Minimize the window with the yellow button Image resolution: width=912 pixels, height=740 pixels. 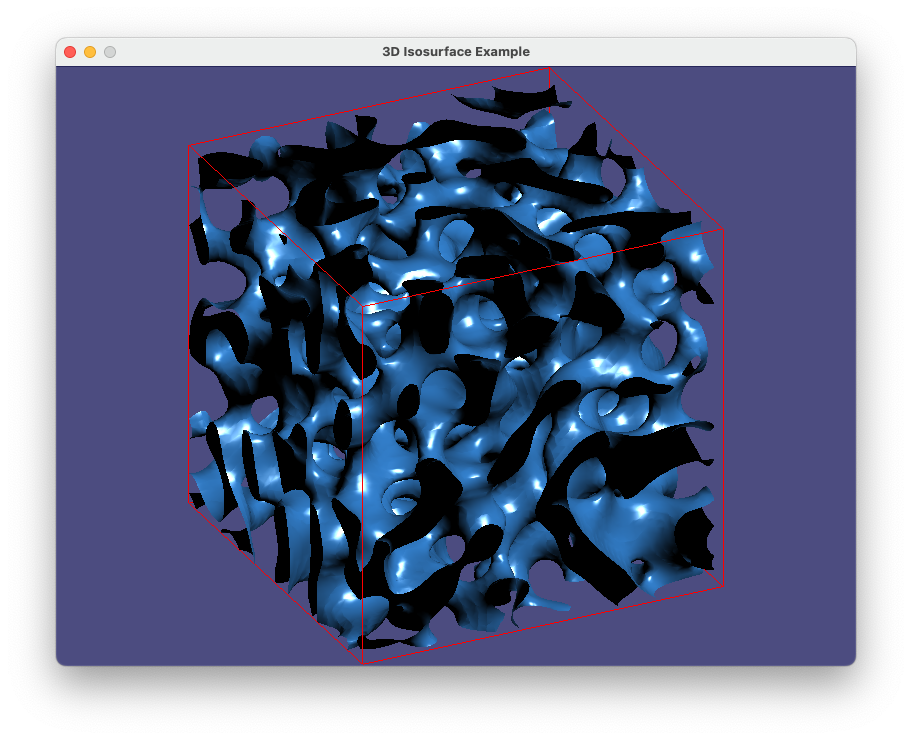(x=90, y=52)
